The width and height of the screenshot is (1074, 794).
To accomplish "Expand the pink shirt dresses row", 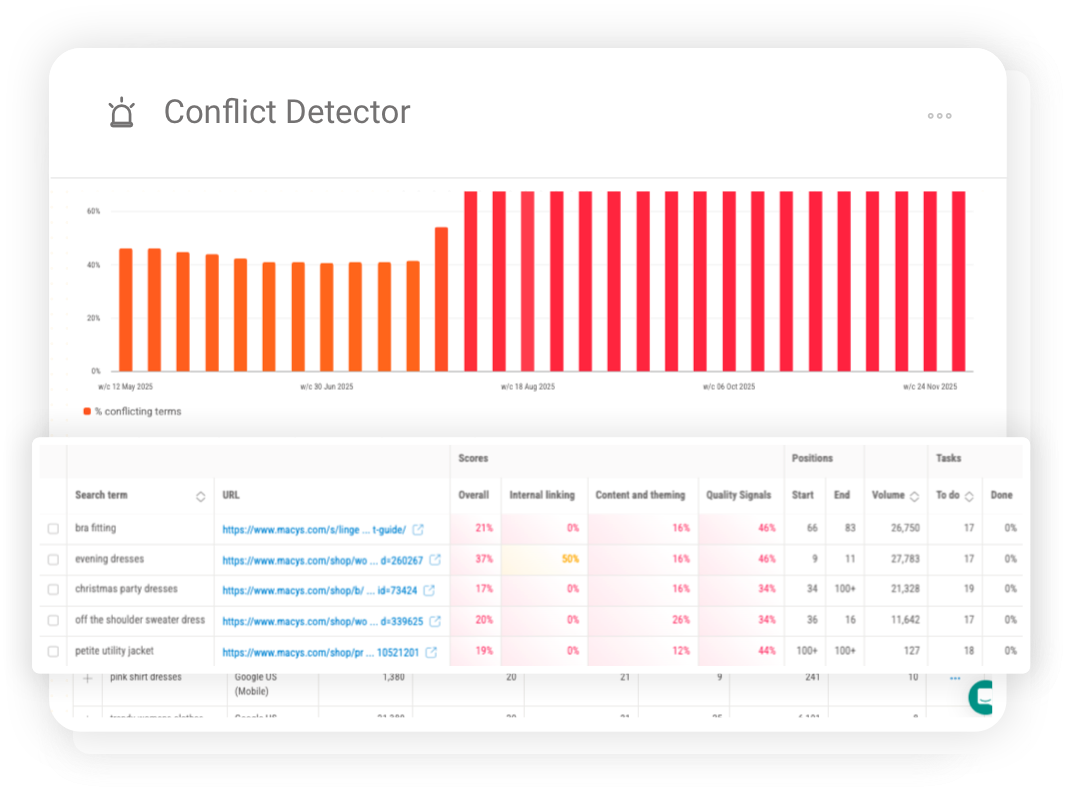I will (x=87, y=677).
